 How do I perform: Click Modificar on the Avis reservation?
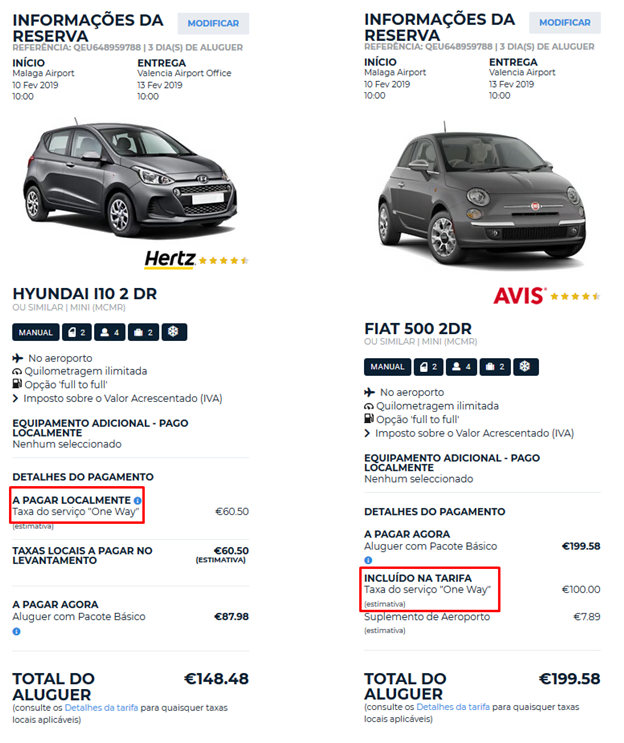tap(565, 23)
